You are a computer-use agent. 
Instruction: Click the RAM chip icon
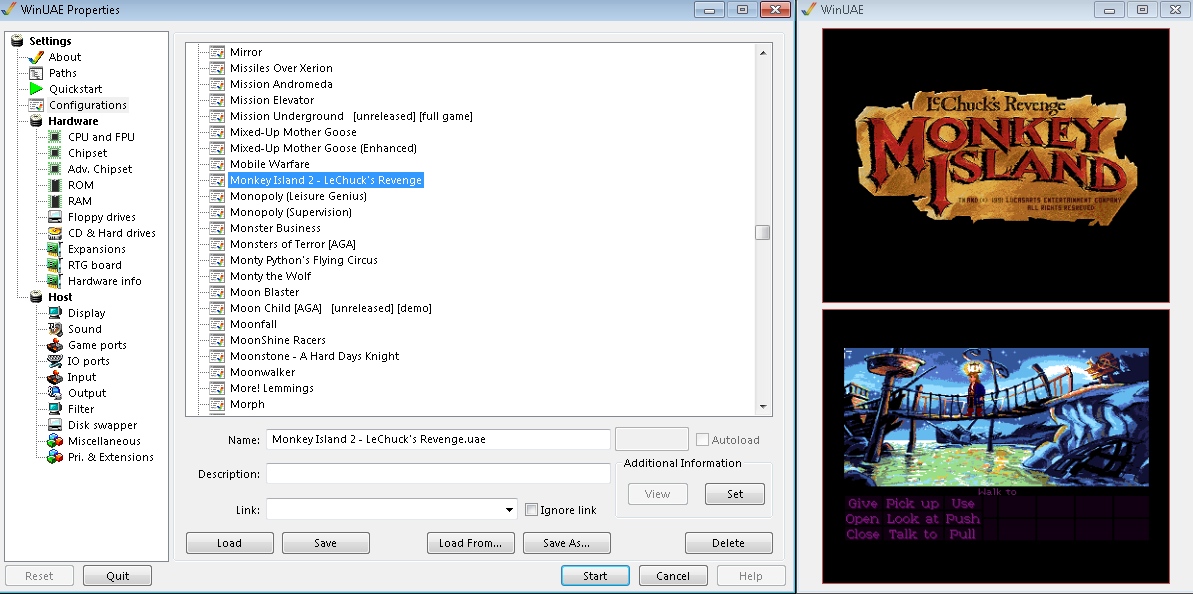55,201
